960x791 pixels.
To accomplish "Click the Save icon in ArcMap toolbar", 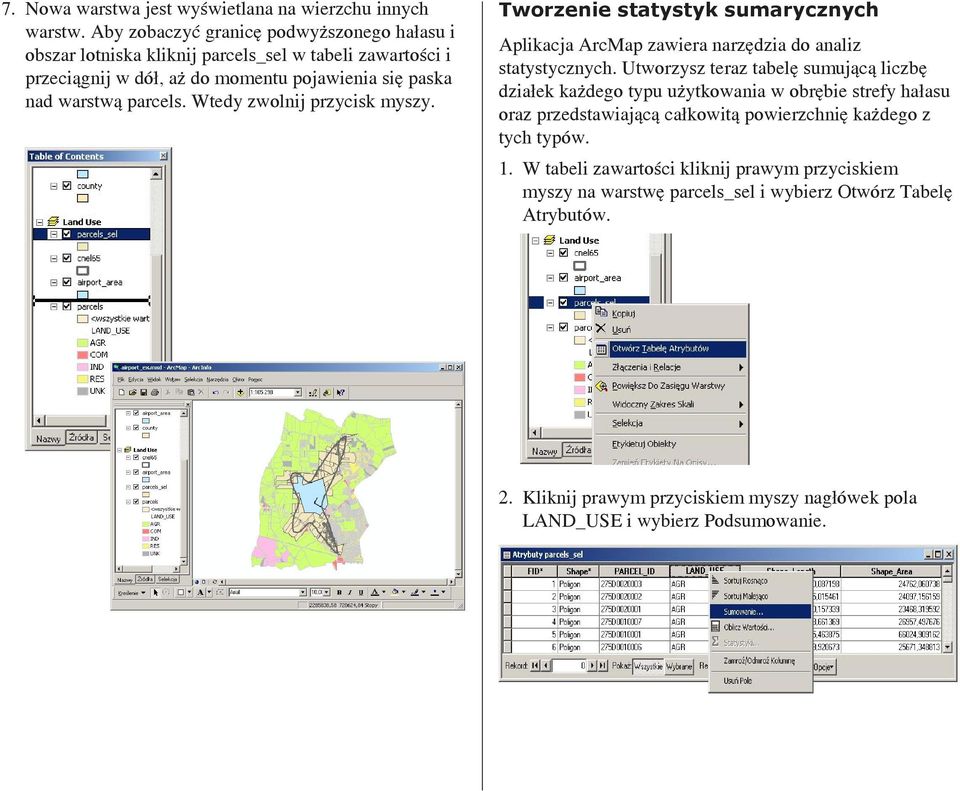I will pyautogui.click(x=144, y=392).
